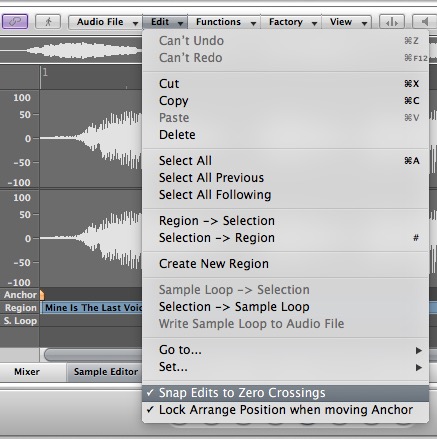Choose Select All from the menu

[285, 161]
